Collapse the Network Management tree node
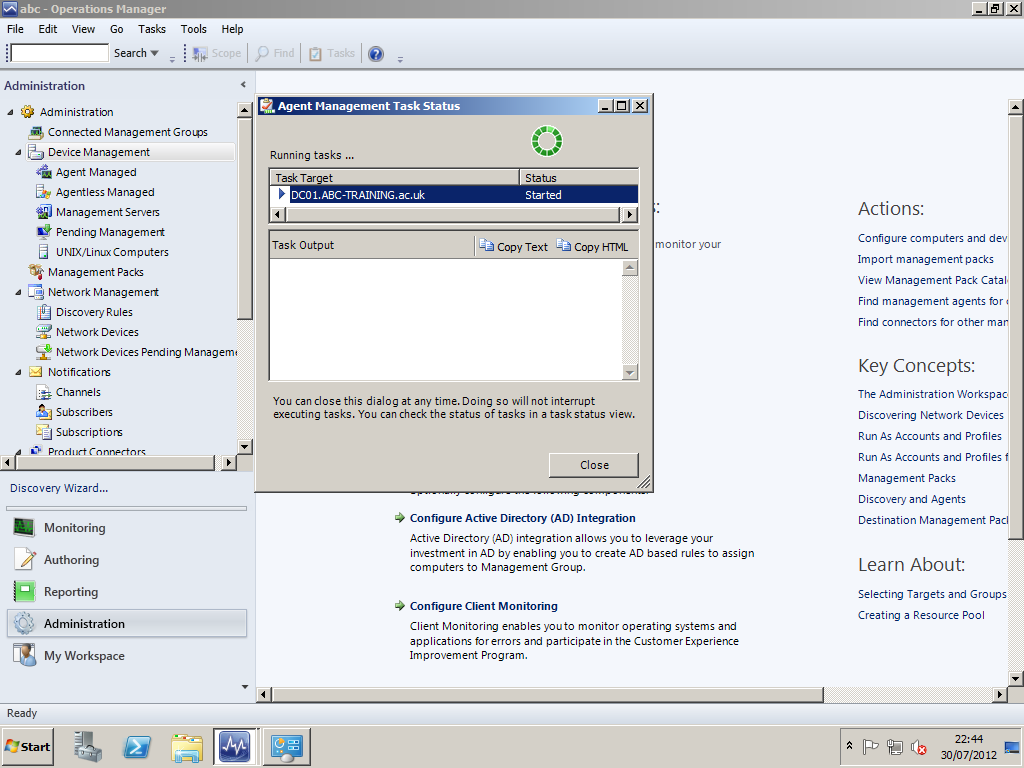 tap(18, 293)
